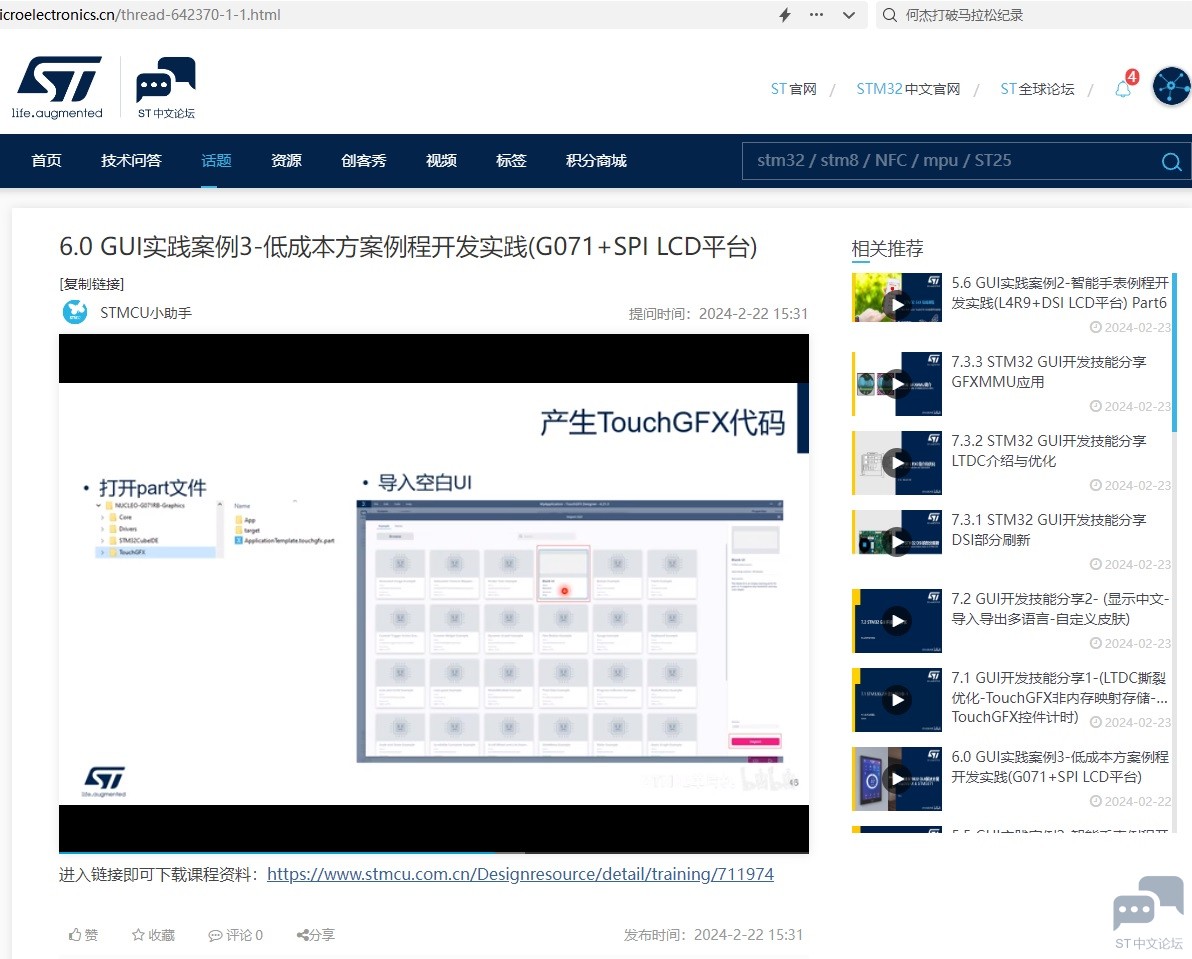Select the 话题 nav tab
The image size is (1192, 959).
click(x=217, y=160)
